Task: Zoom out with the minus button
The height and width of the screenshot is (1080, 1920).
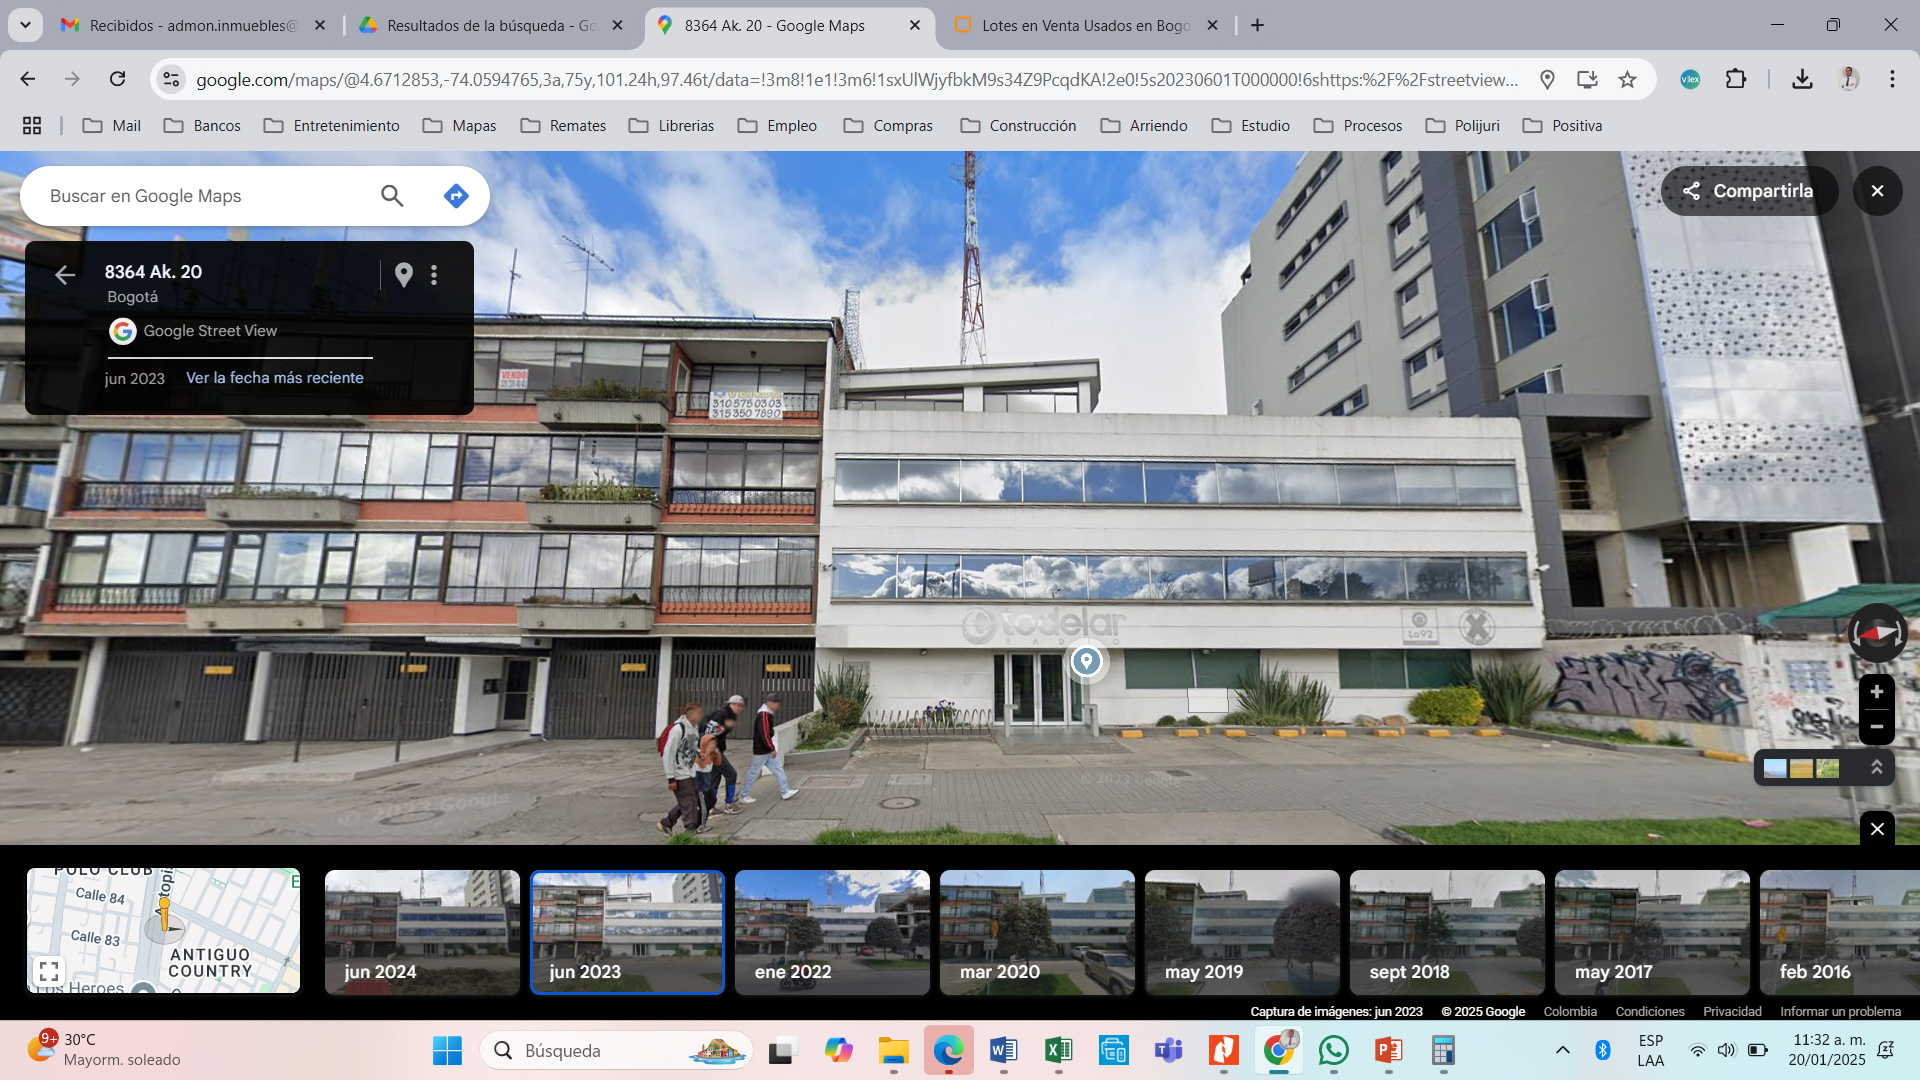Action: click(1877, 727)
